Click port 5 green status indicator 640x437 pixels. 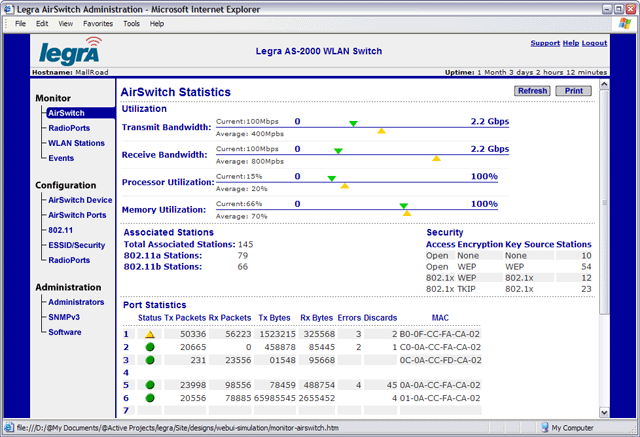tap(150, 385)
